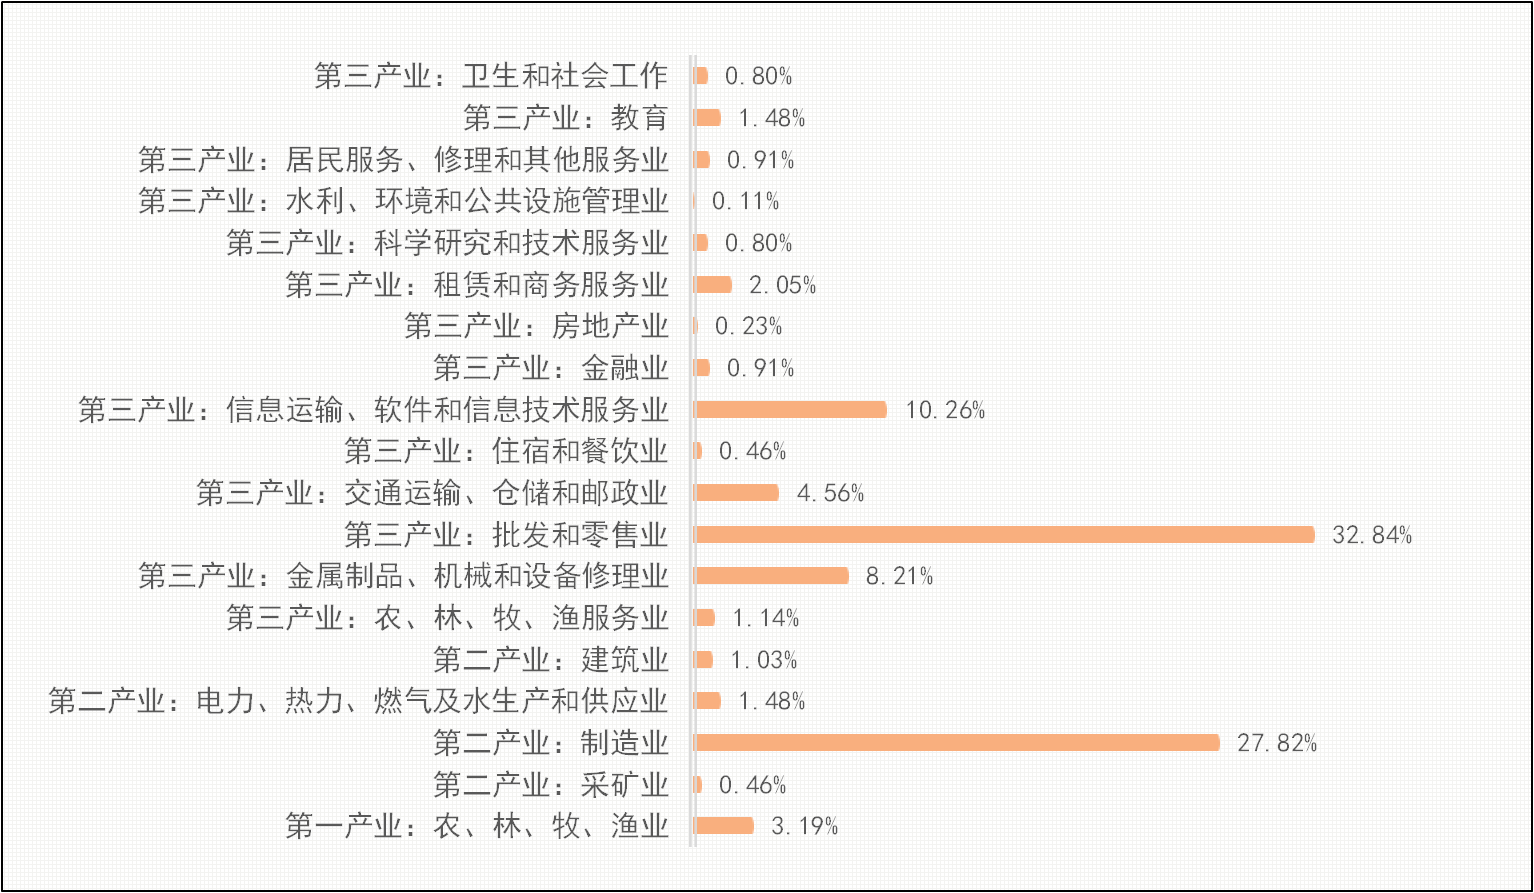Click the 32.84% wholesale and retail bar
The width and height of the screenshot is (1534, 893).
(1004, 535)
